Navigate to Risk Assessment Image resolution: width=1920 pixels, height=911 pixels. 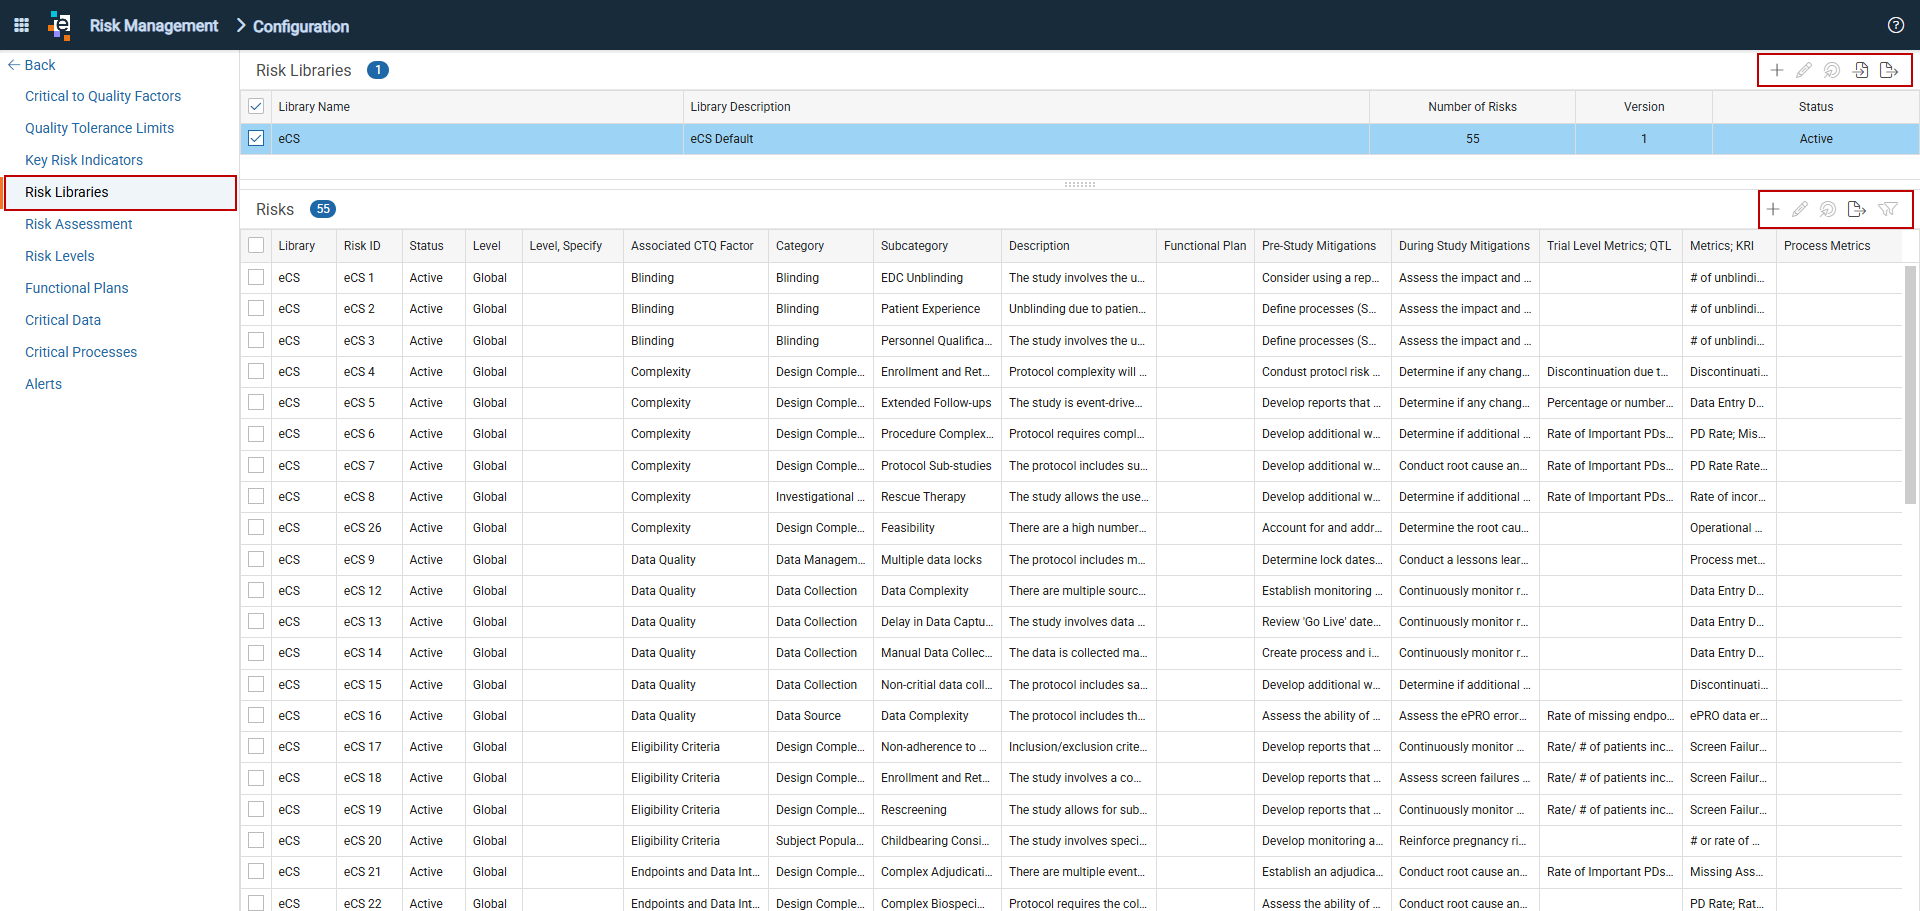pos(79,224)
